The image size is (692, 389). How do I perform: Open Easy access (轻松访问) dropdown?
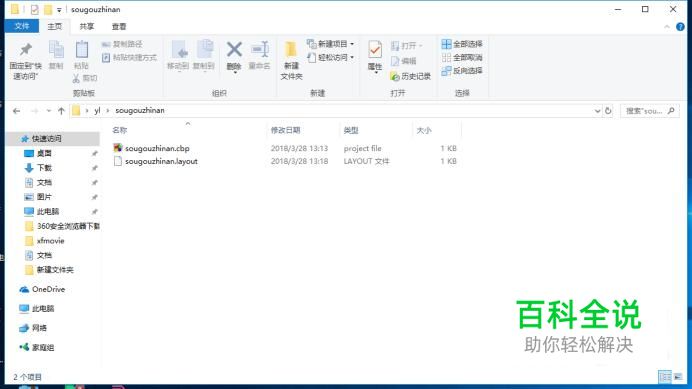[331, 57]
